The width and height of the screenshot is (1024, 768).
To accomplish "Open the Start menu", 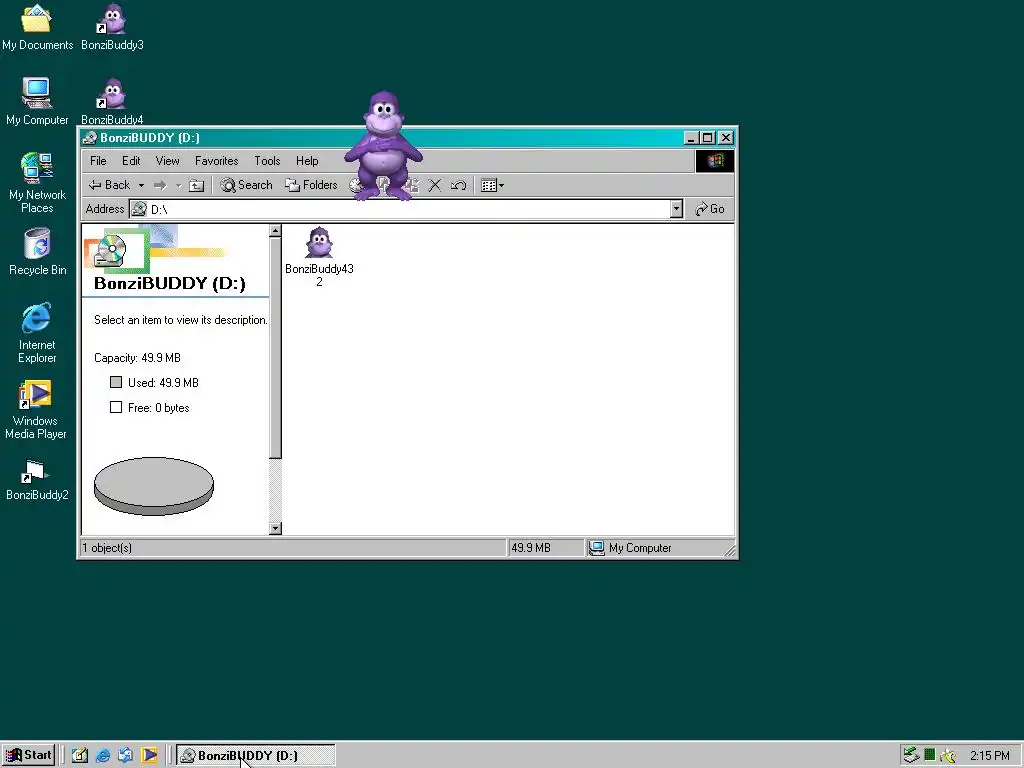I will (28, 756).
